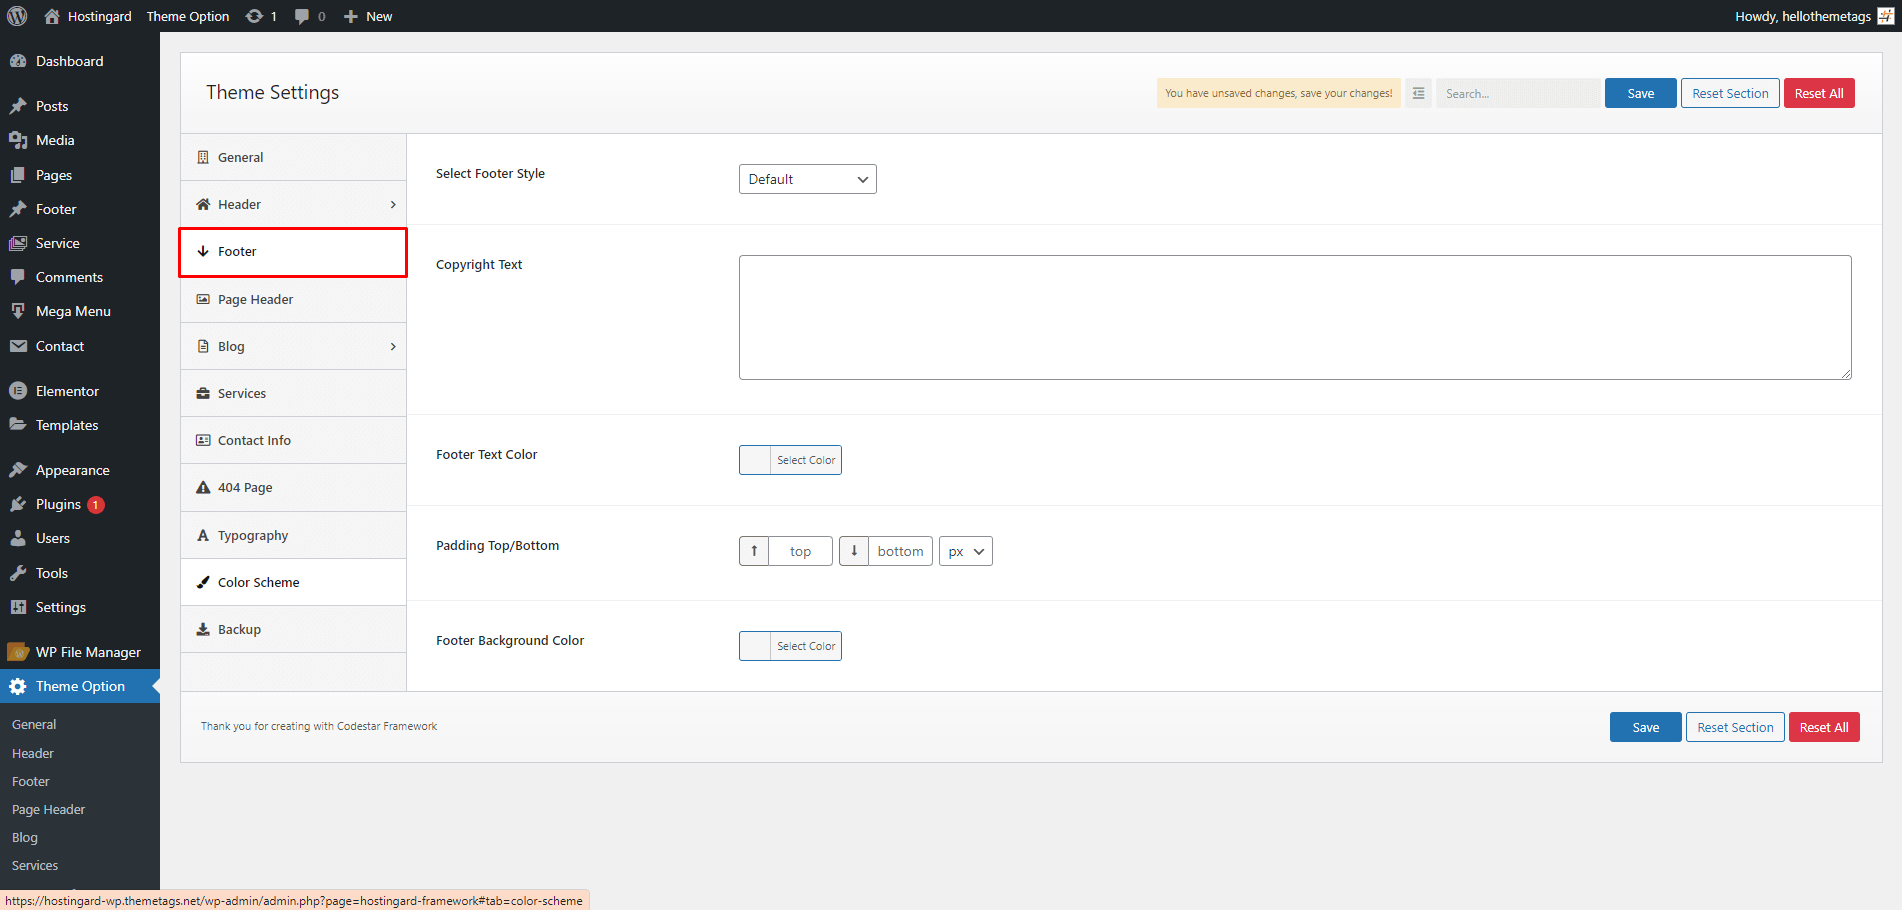Open the Contact Info settings tab
Viewport: 1902px width, 910px height.
click(293, 440)
